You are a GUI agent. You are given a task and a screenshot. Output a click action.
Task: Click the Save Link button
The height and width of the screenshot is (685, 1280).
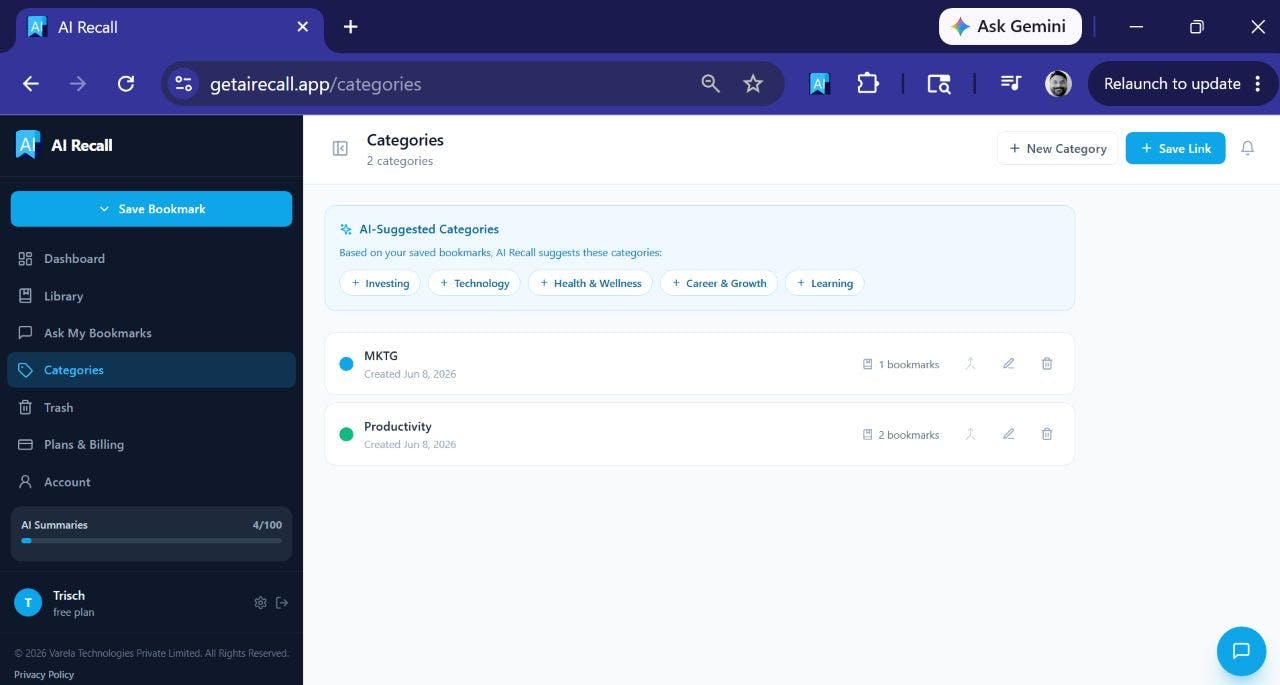[1175, 148]
